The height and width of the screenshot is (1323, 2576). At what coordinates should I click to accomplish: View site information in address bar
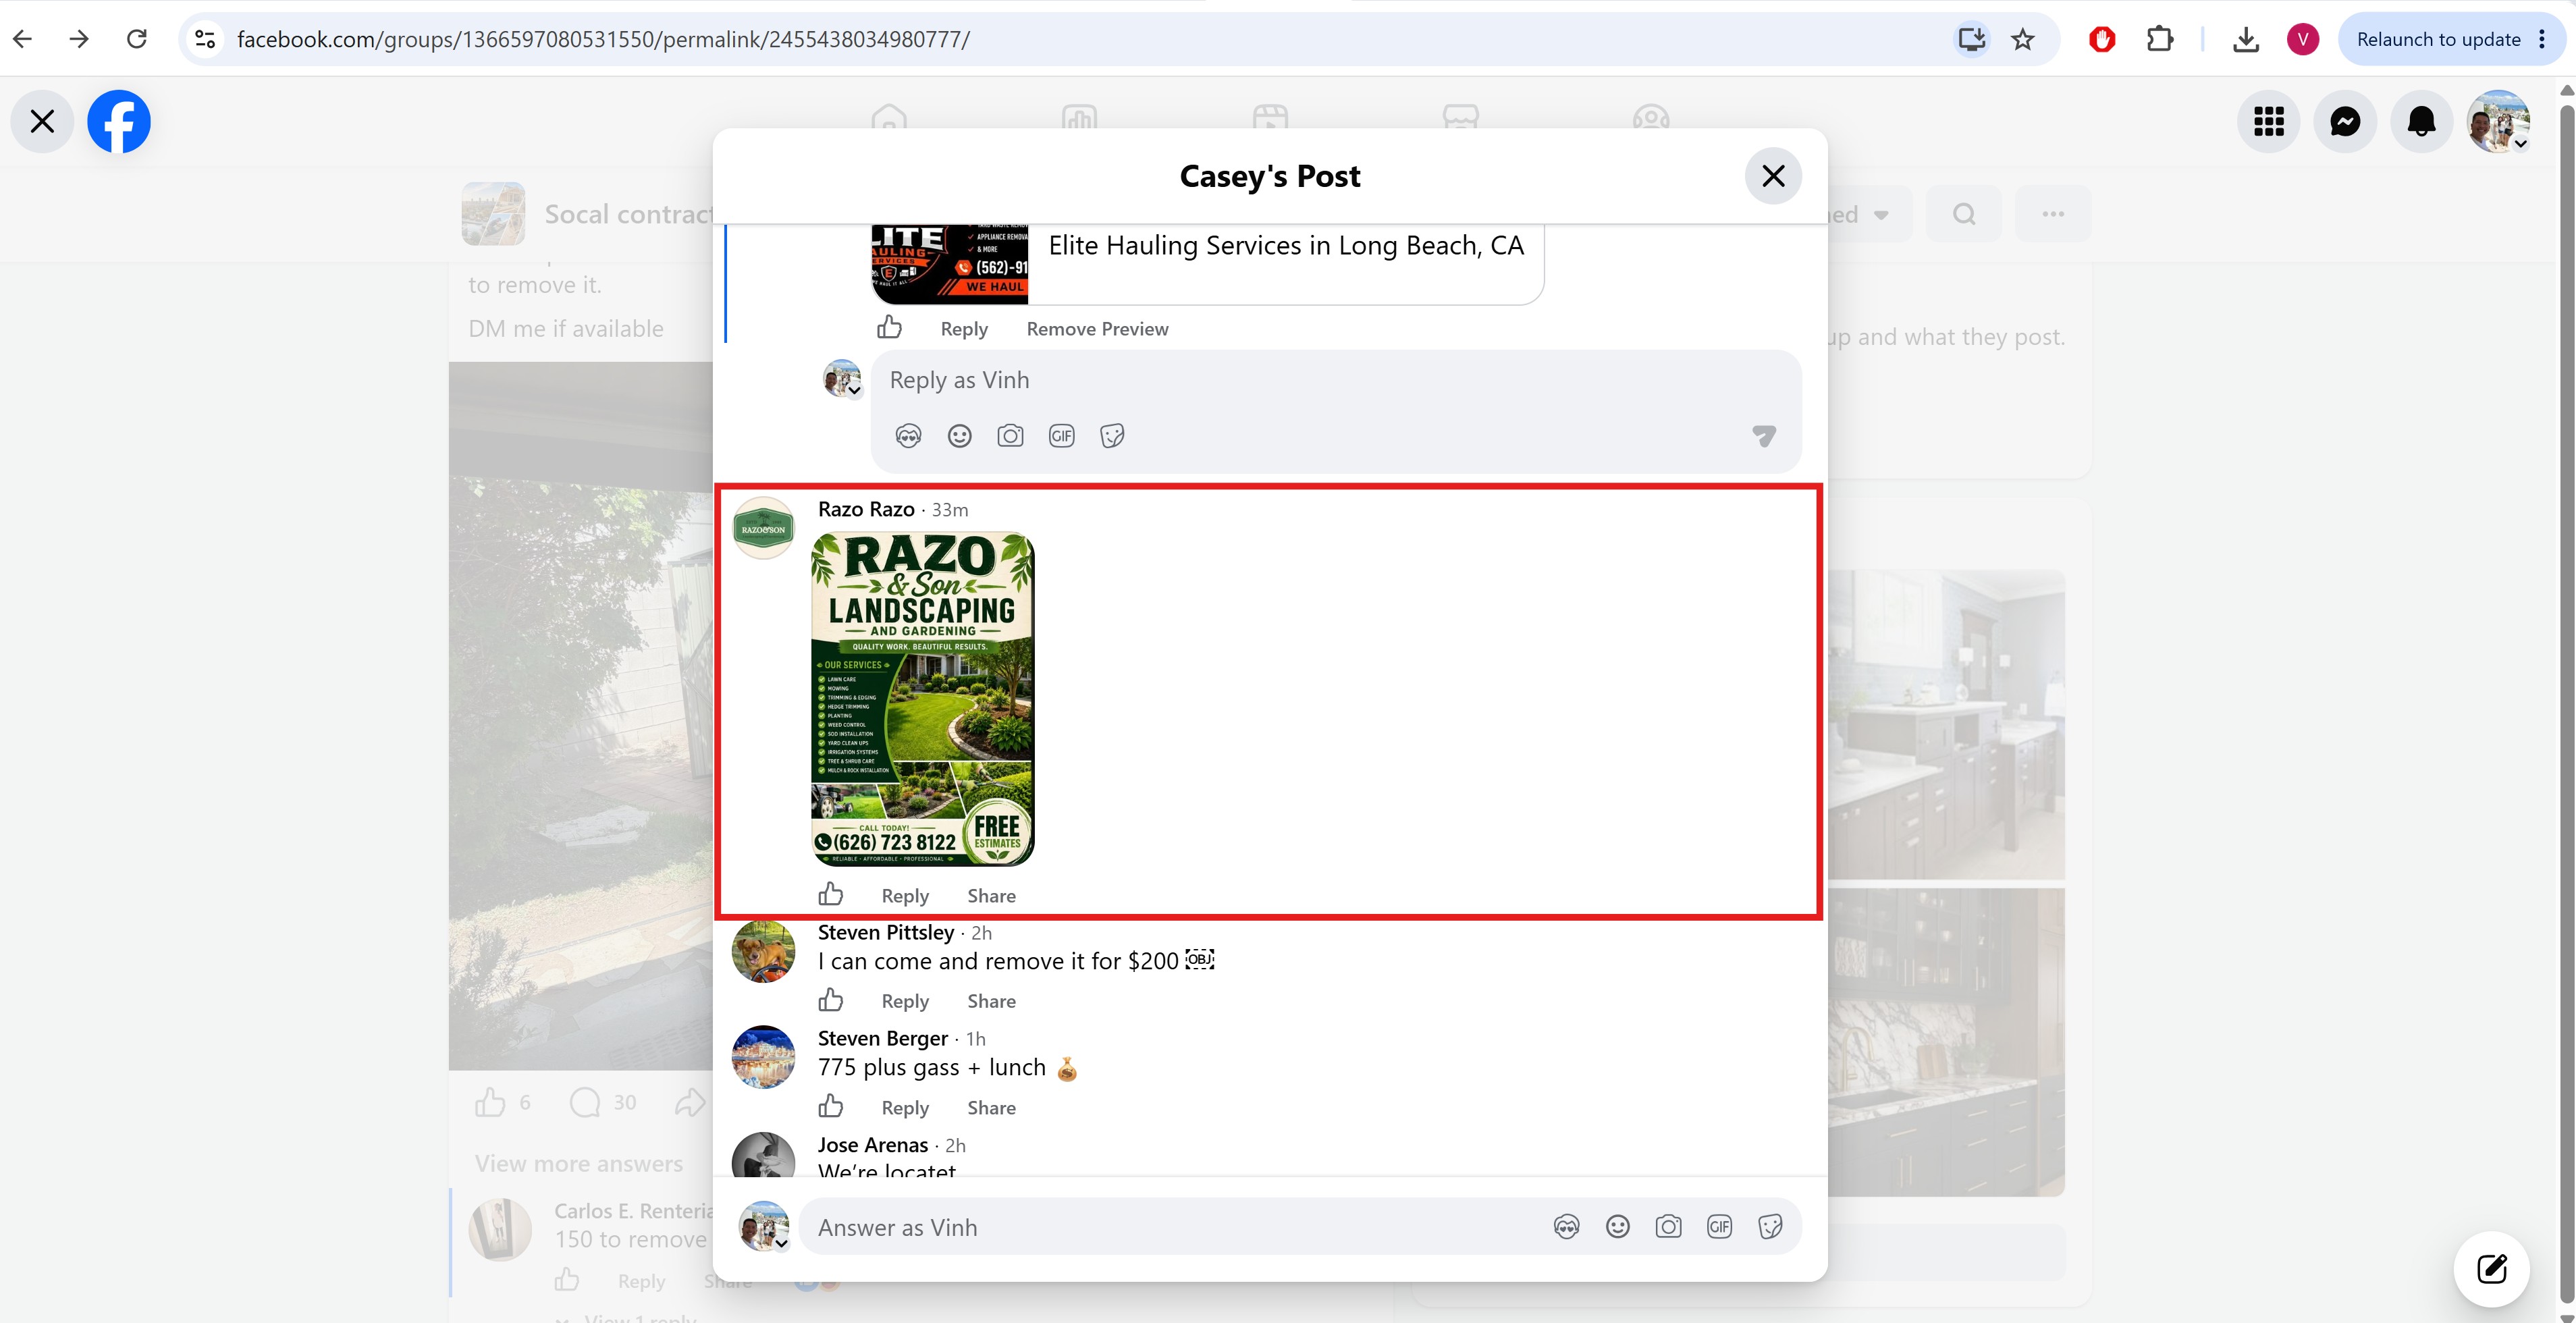pos(205,39)
